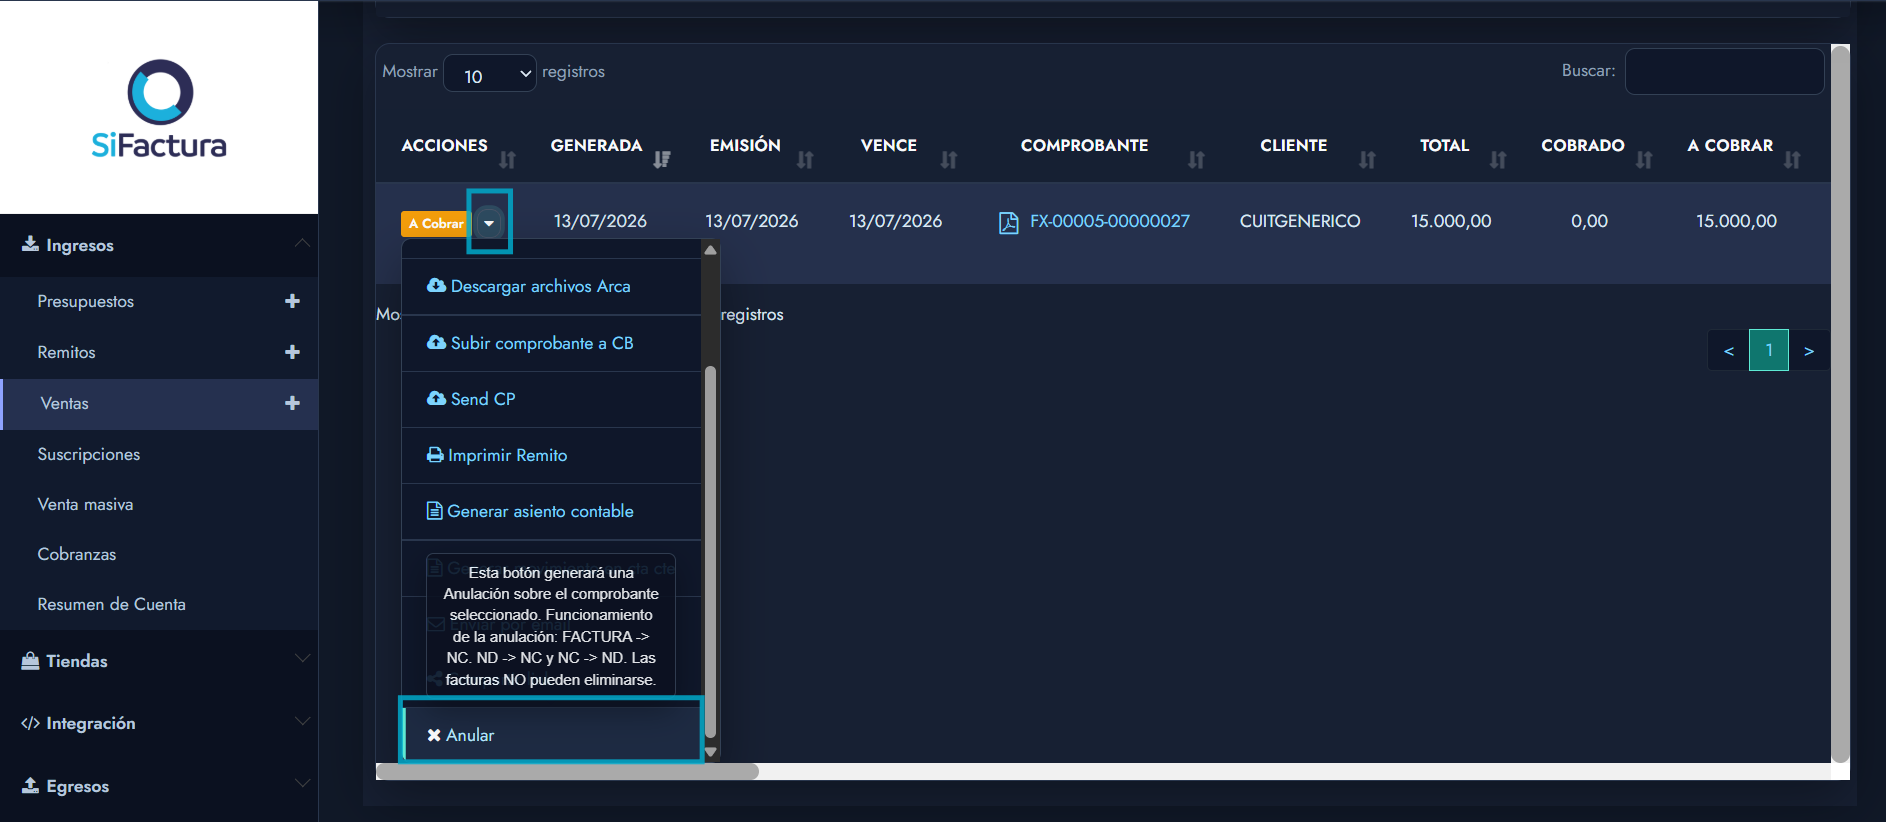Collapse the Ingresos section chevron
This screenshot has width=1886, height=822.
pos(302,243)
